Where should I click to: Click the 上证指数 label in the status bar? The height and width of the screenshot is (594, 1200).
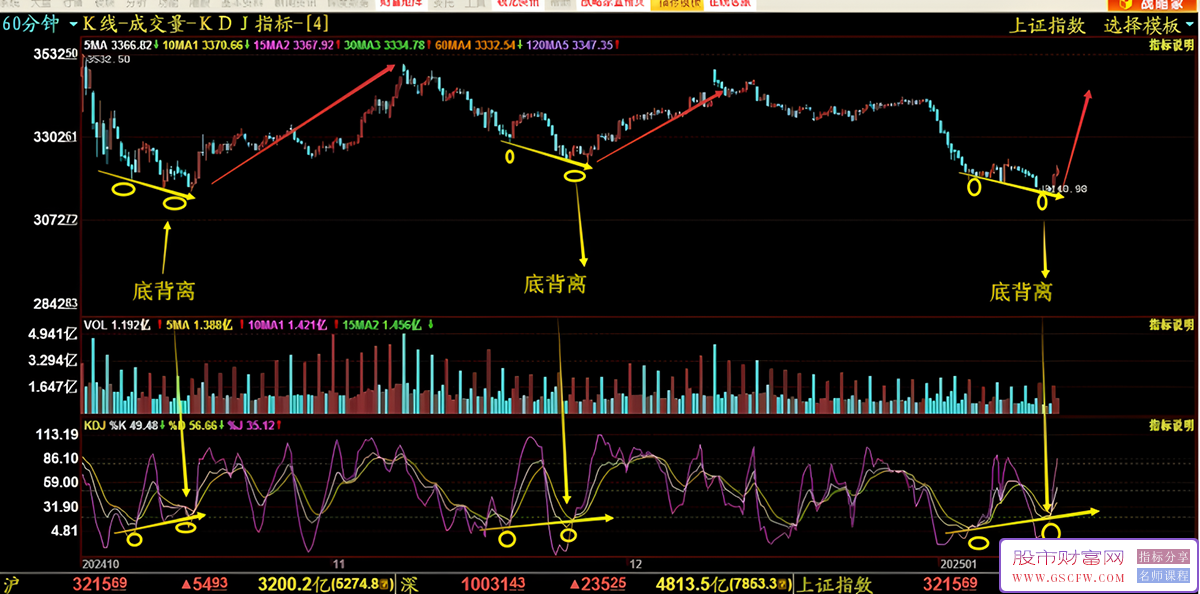[837, 583]
